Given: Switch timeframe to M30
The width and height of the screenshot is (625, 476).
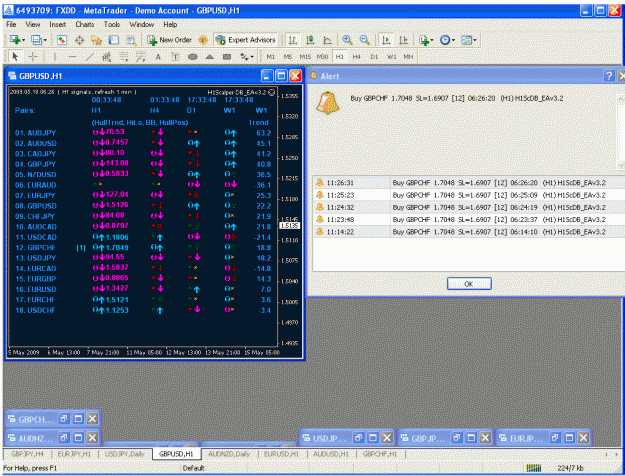Looking at the screenshot, I should tap(322, 57).
